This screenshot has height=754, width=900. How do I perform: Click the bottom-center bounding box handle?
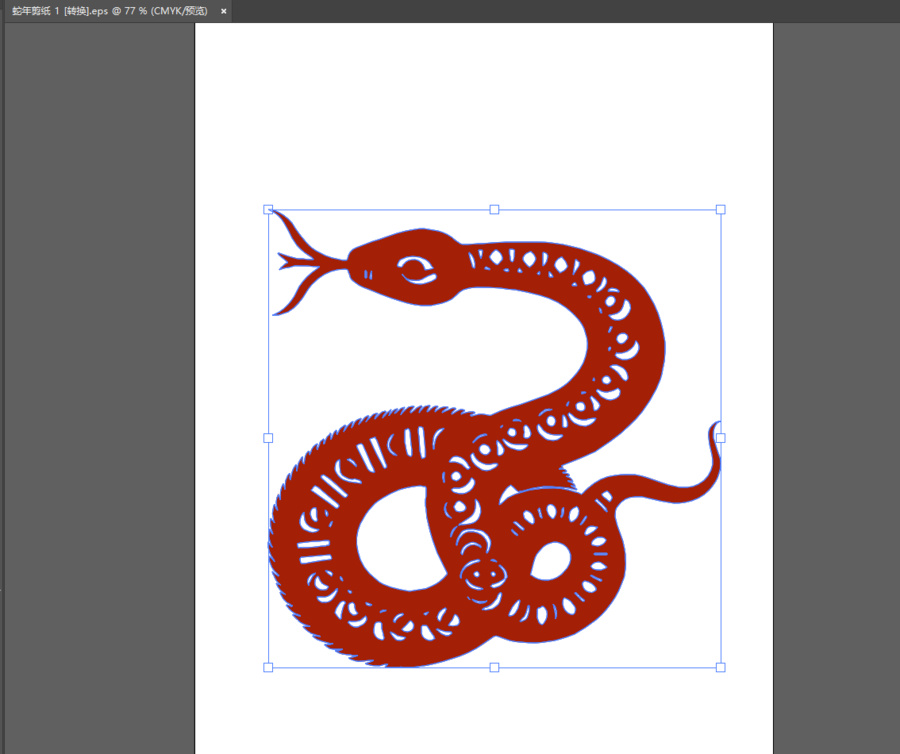pos(494,667)
